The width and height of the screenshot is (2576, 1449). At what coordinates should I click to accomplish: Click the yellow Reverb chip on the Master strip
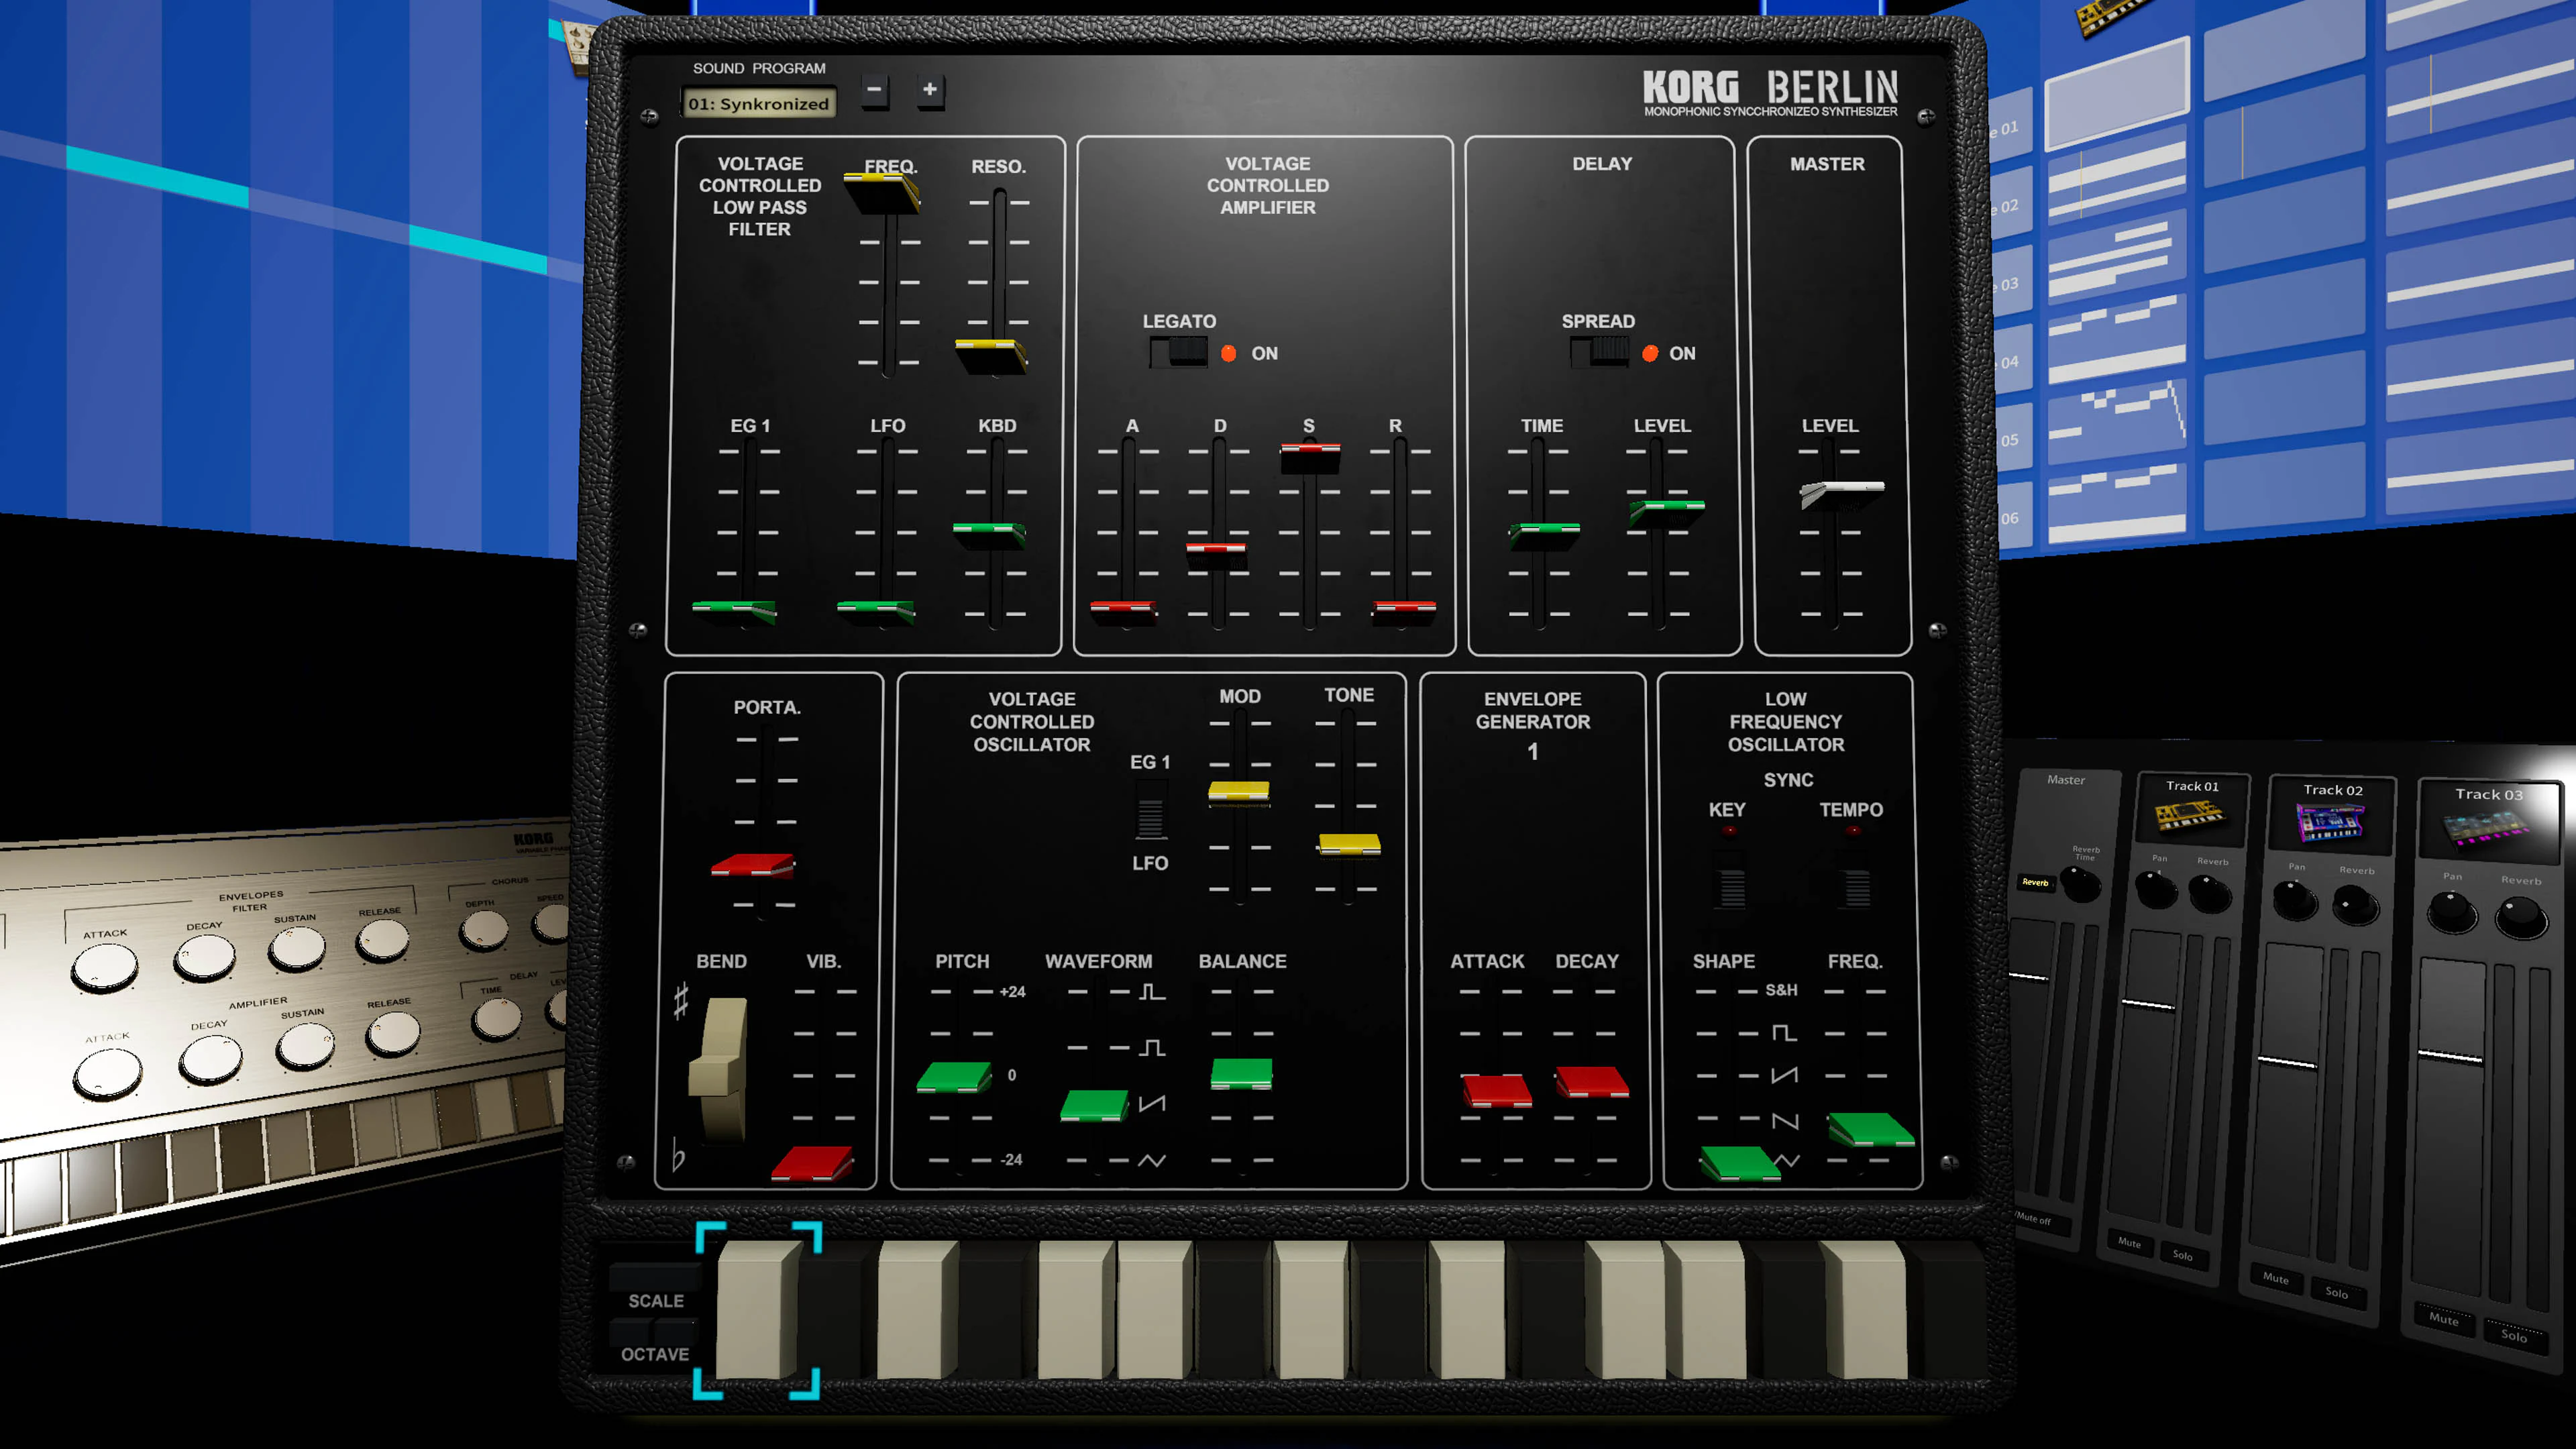(x=2036, y=883)
